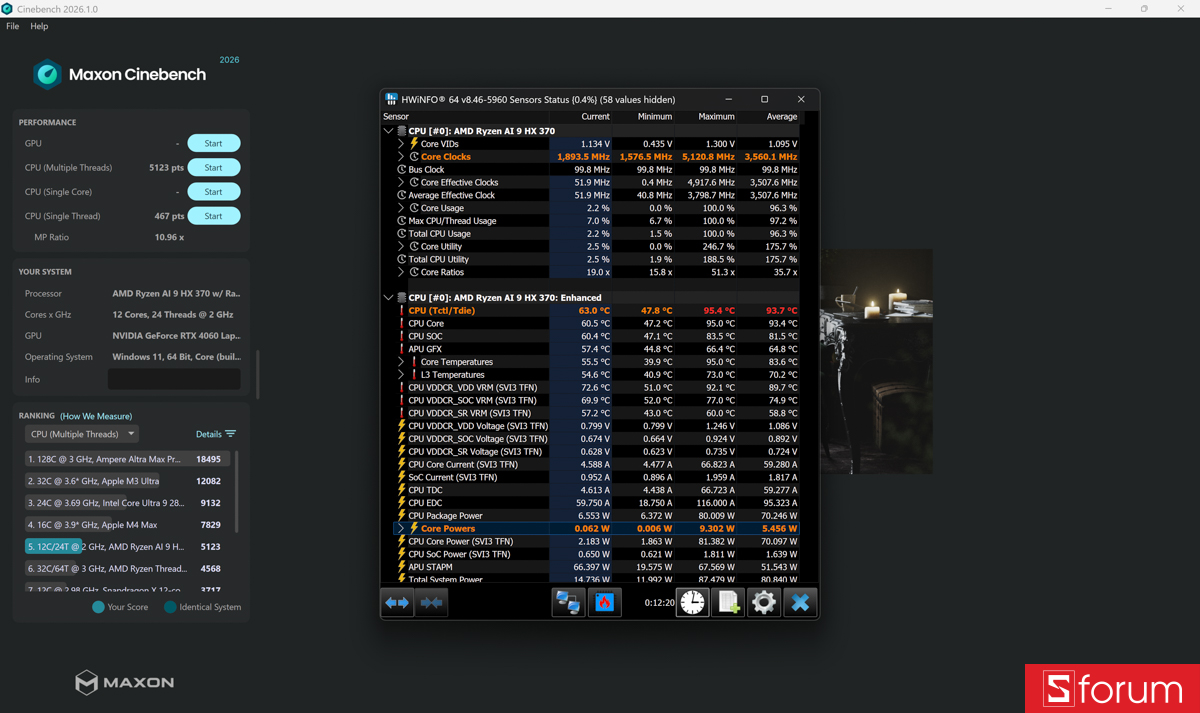Expand Core Effective Clocks row
The image size is (1200, 713).
pos(402,183)
